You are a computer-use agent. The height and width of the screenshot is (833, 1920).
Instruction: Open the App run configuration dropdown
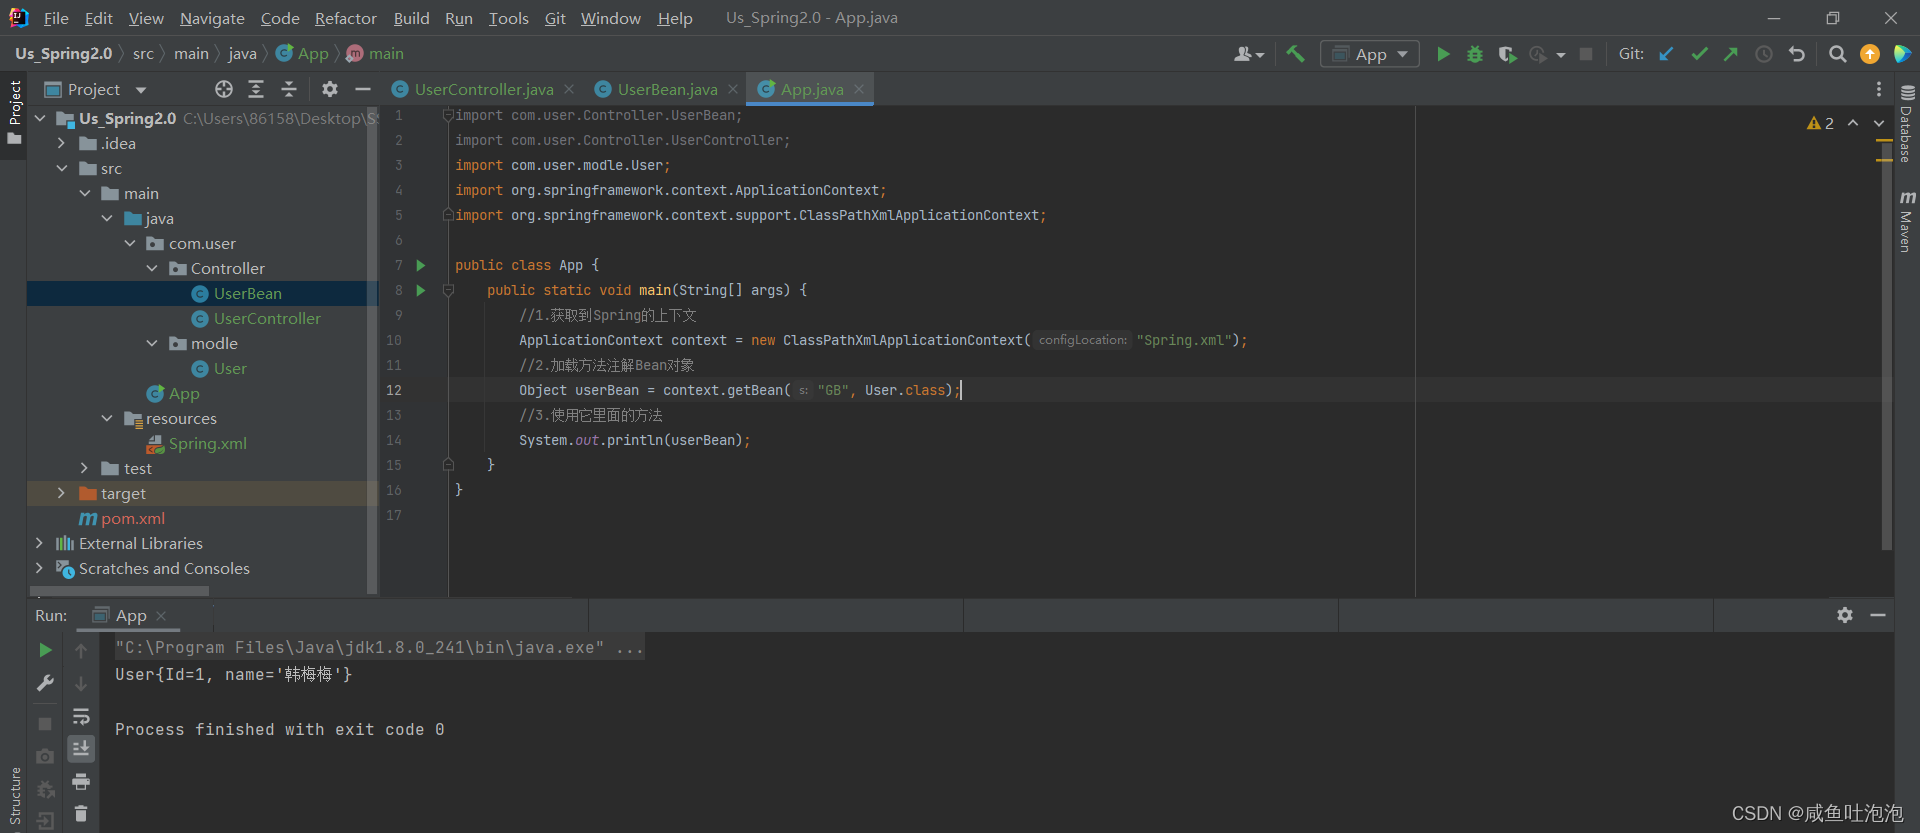(1370, 54)
